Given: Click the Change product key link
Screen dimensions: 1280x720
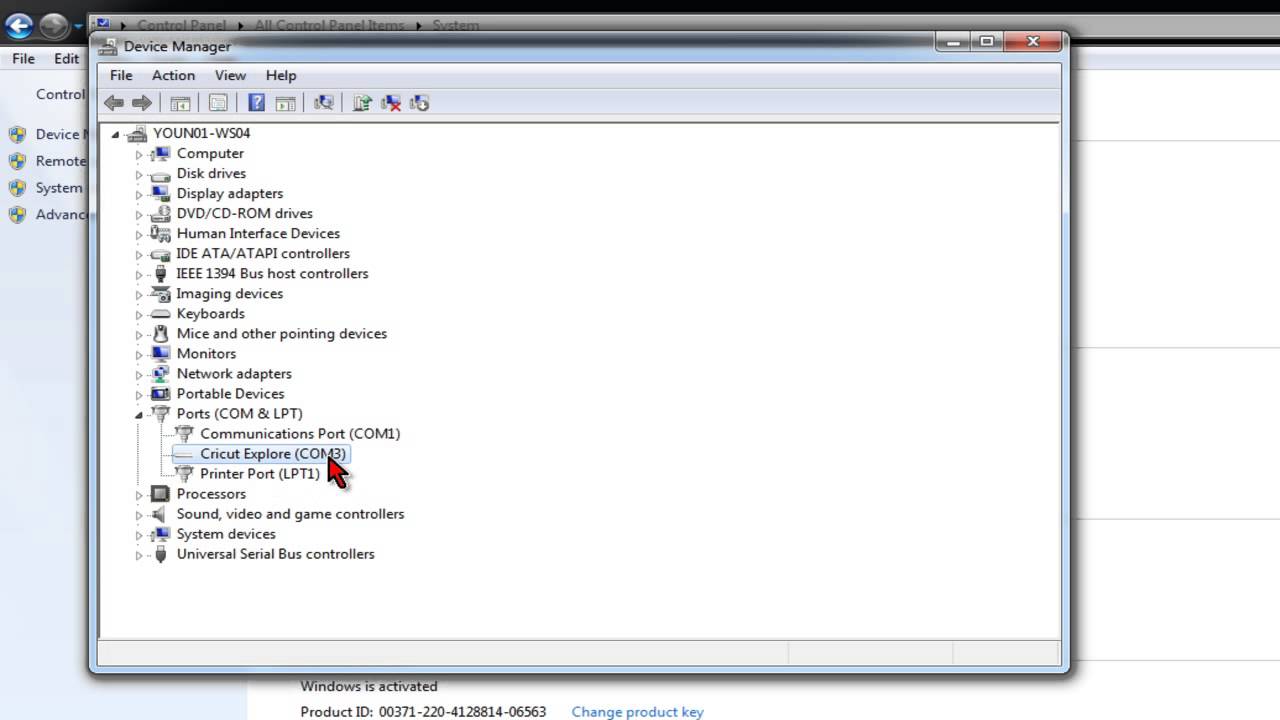Looking at the screenshot, I should [x=637, y=712].
